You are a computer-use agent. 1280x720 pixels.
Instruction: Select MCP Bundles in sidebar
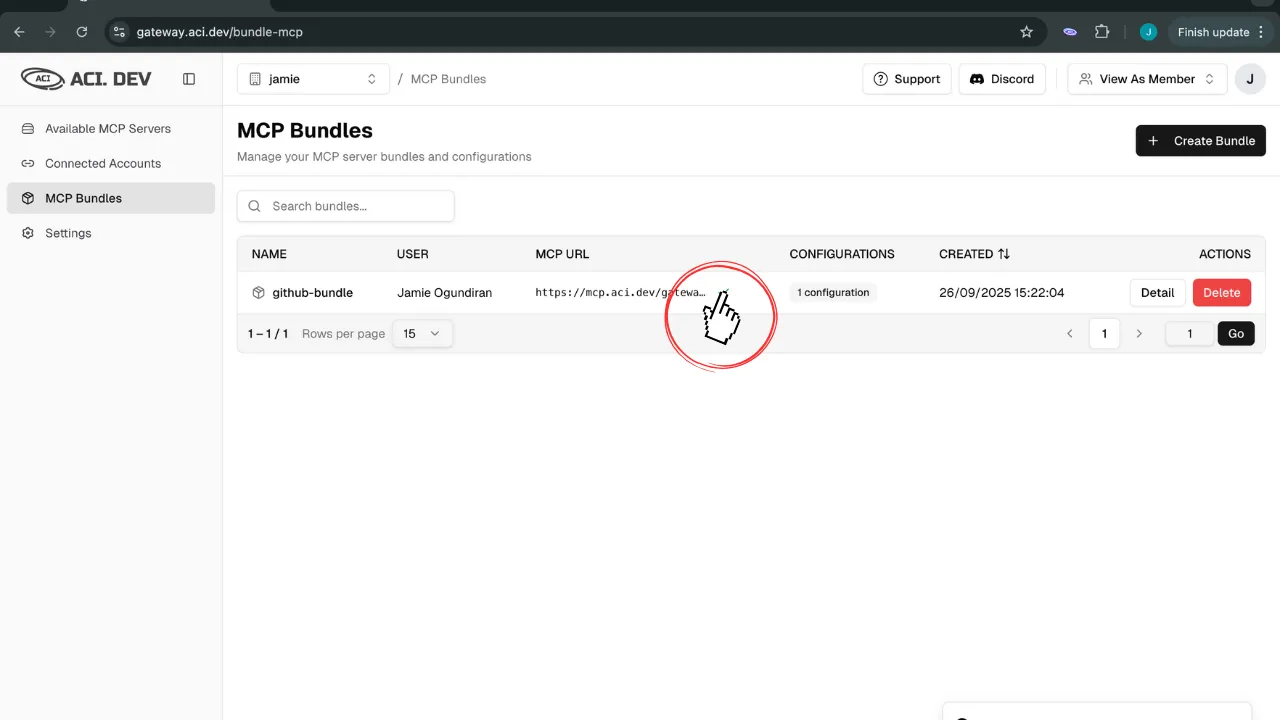click(x=110, y=198)
